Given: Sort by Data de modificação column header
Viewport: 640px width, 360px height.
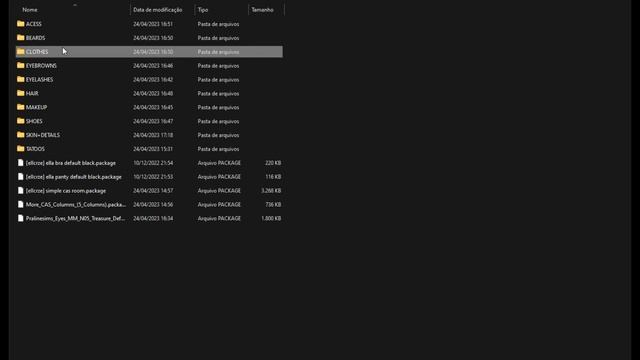Looking at the screenshot, I should coord(158,9).
